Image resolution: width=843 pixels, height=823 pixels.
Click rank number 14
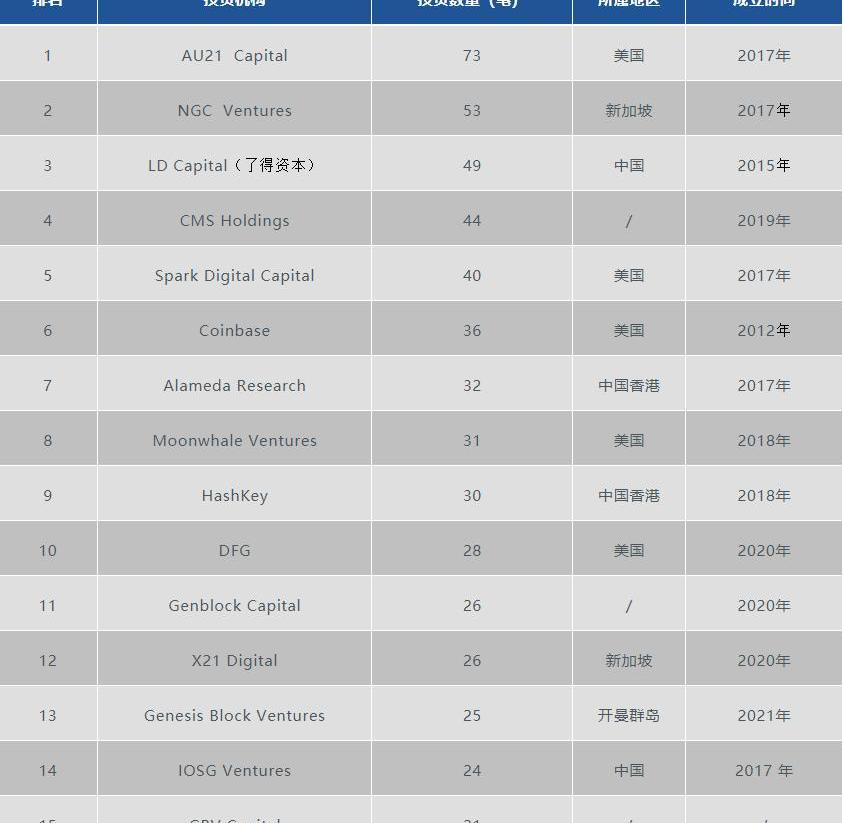point(48,770)
